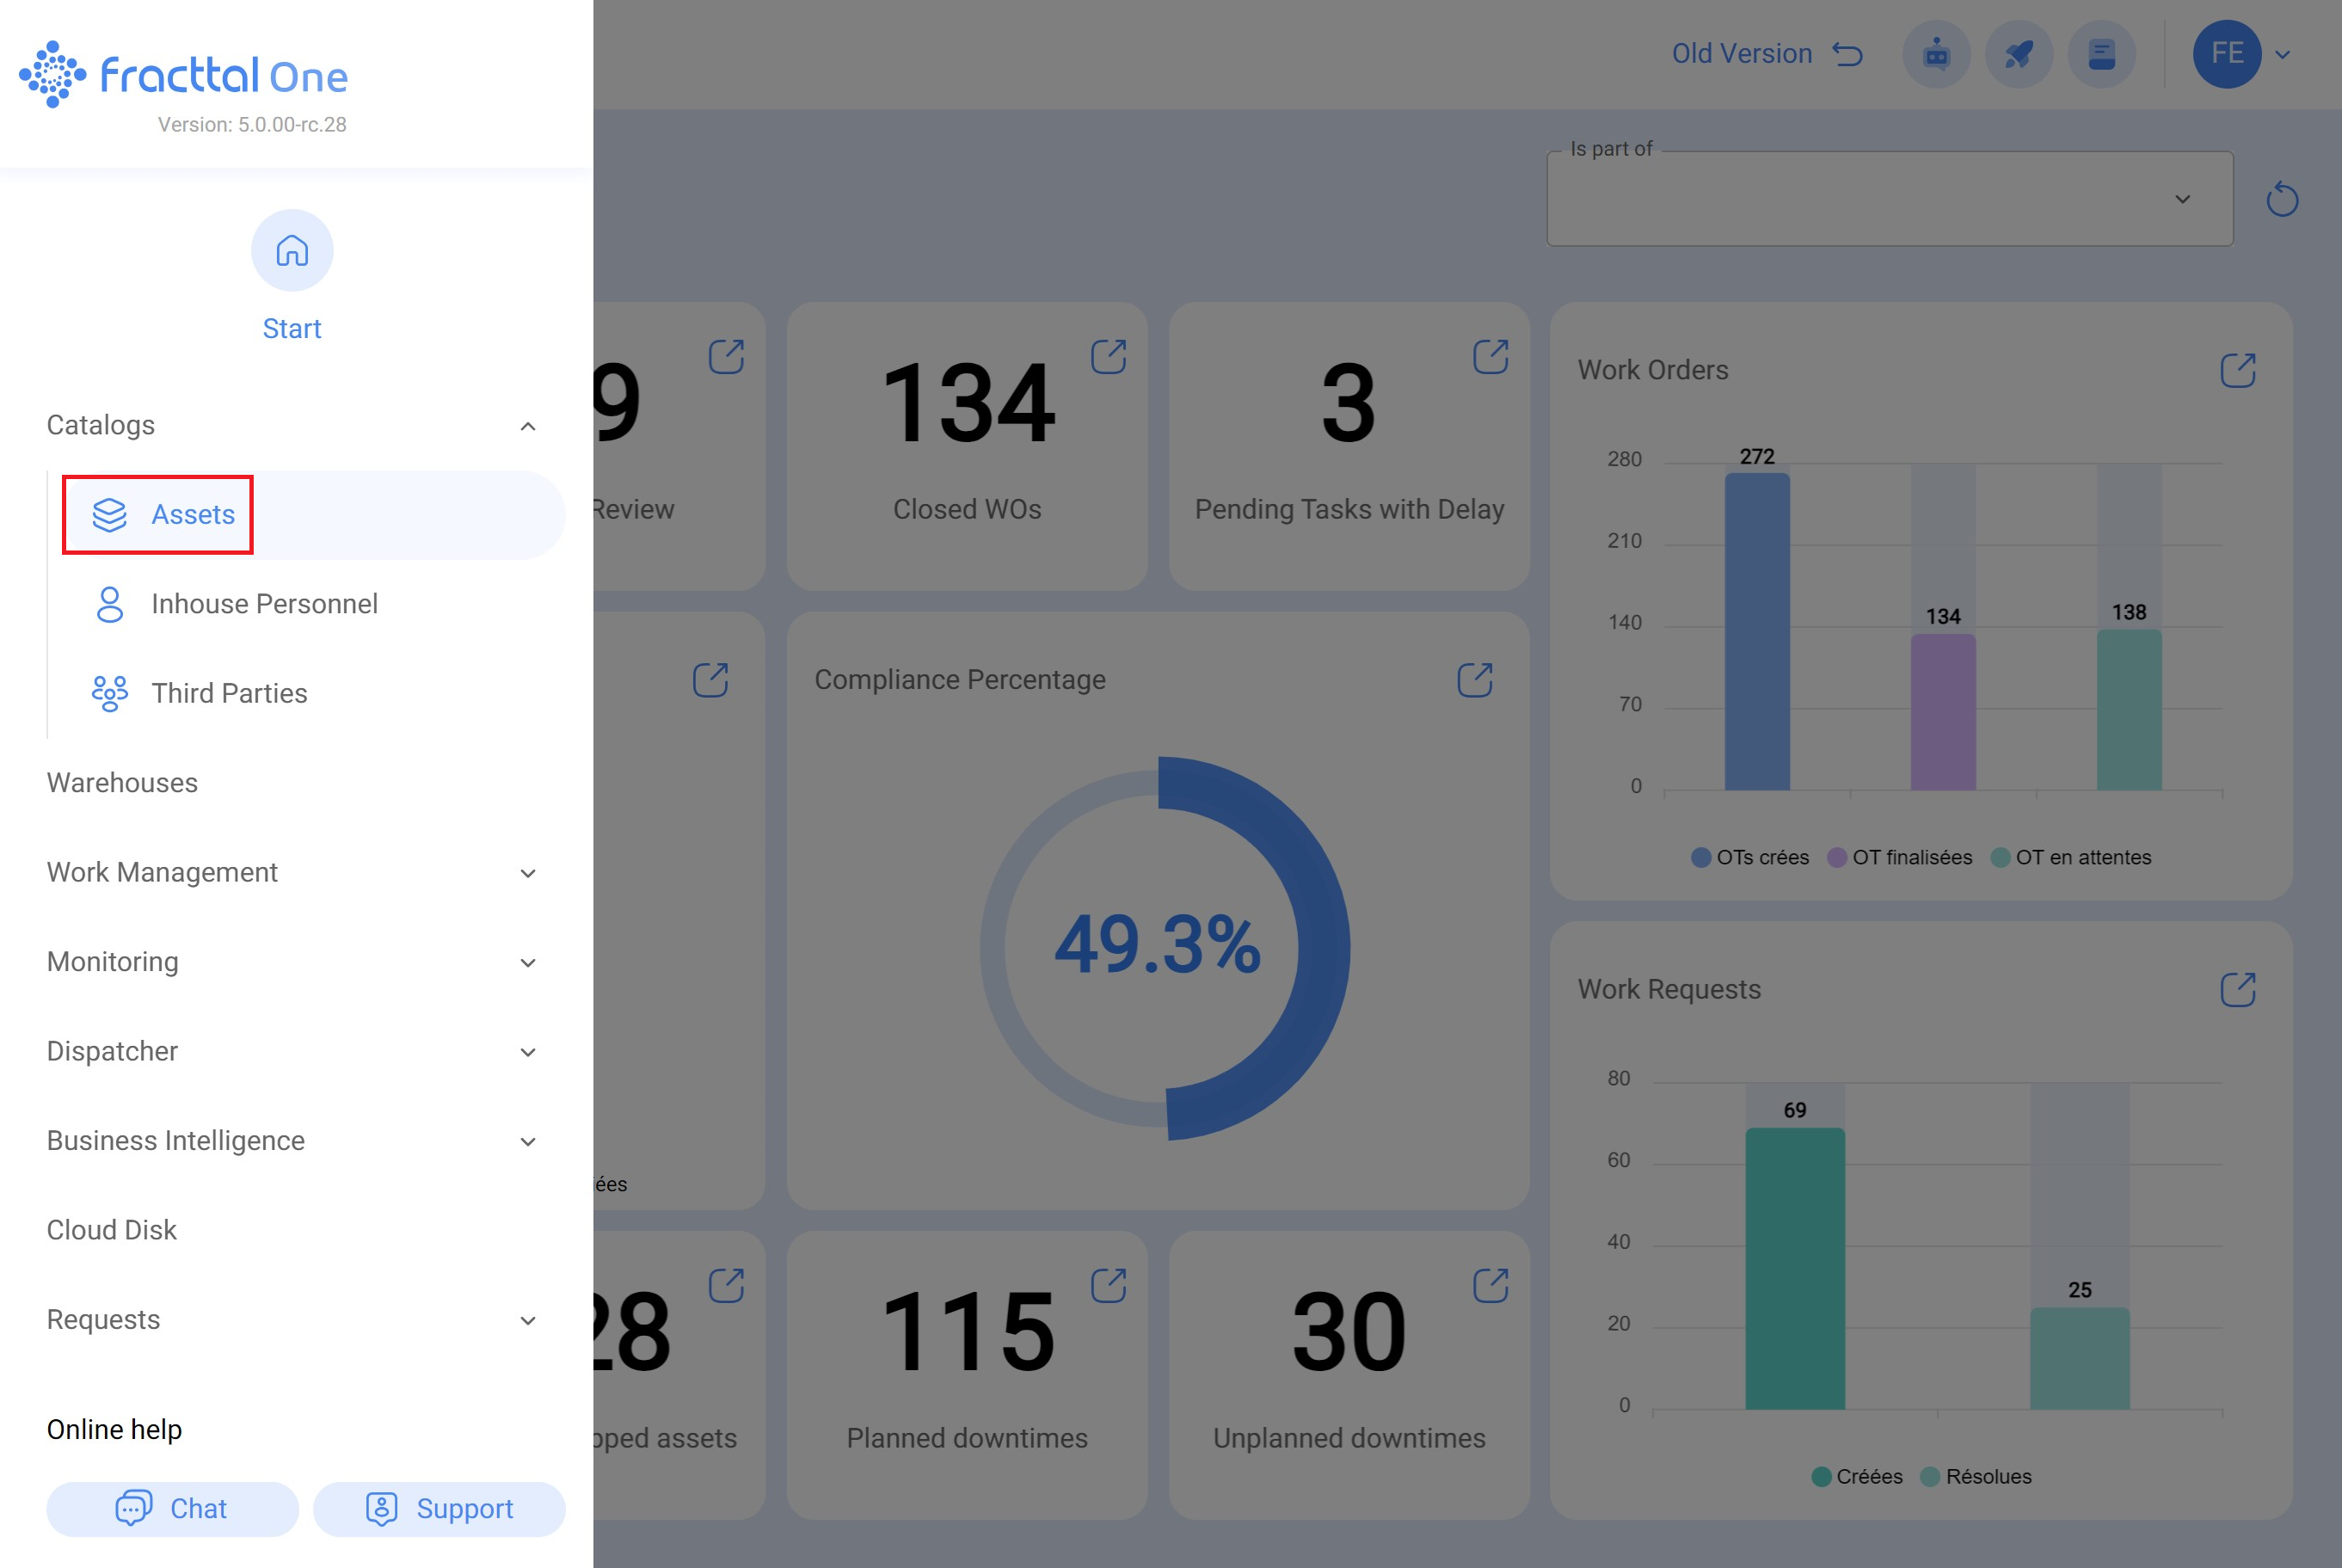
Task: Open Third Parties via its group icon
Action: pyautogui.click(x=109, y=692)
